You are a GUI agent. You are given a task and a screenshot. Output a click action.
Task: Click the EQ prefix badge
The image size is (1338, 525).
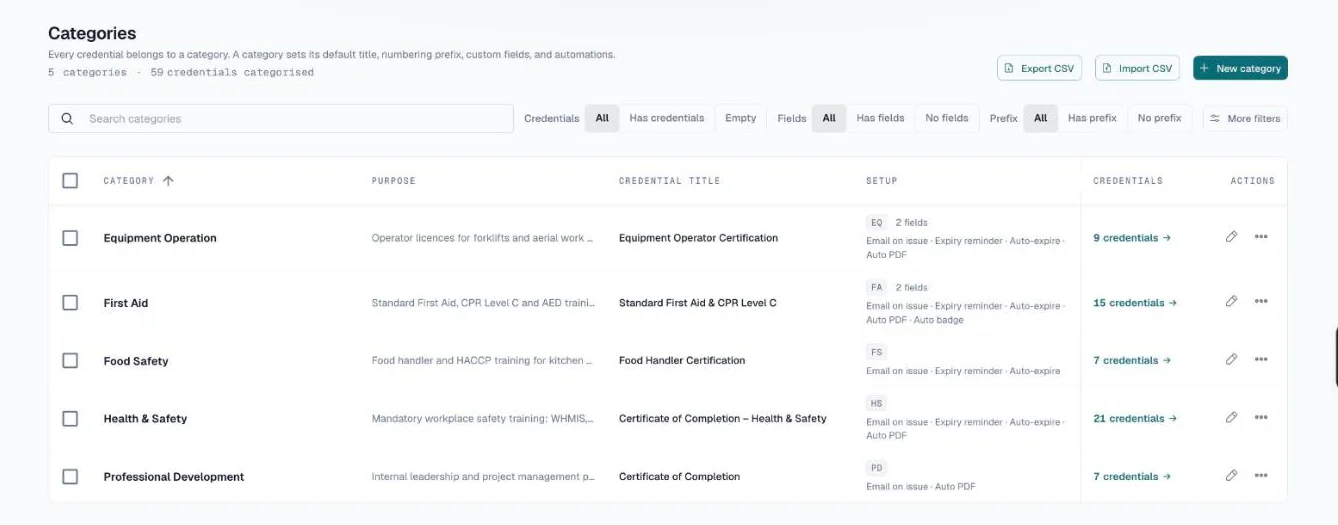876,223
